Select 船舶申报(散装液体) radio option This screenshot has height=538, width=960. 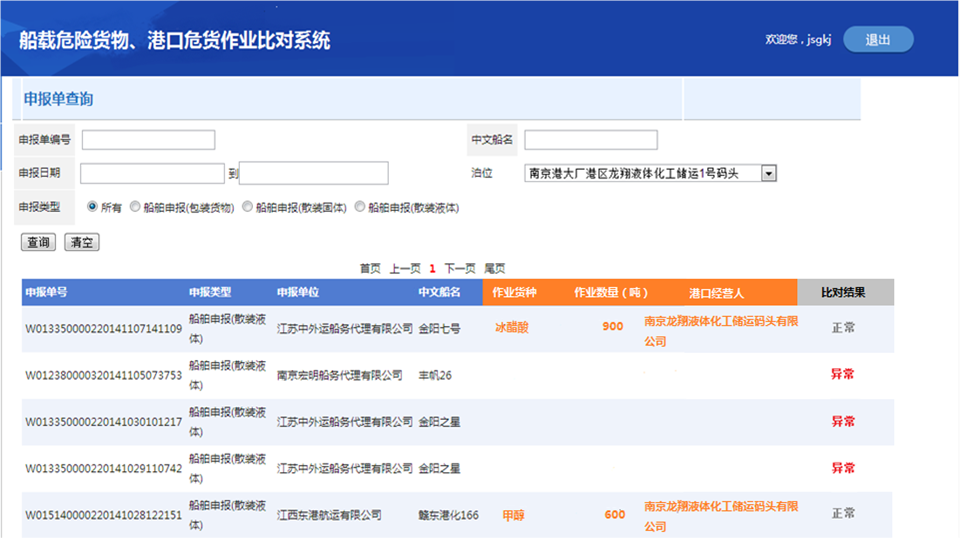359,208
